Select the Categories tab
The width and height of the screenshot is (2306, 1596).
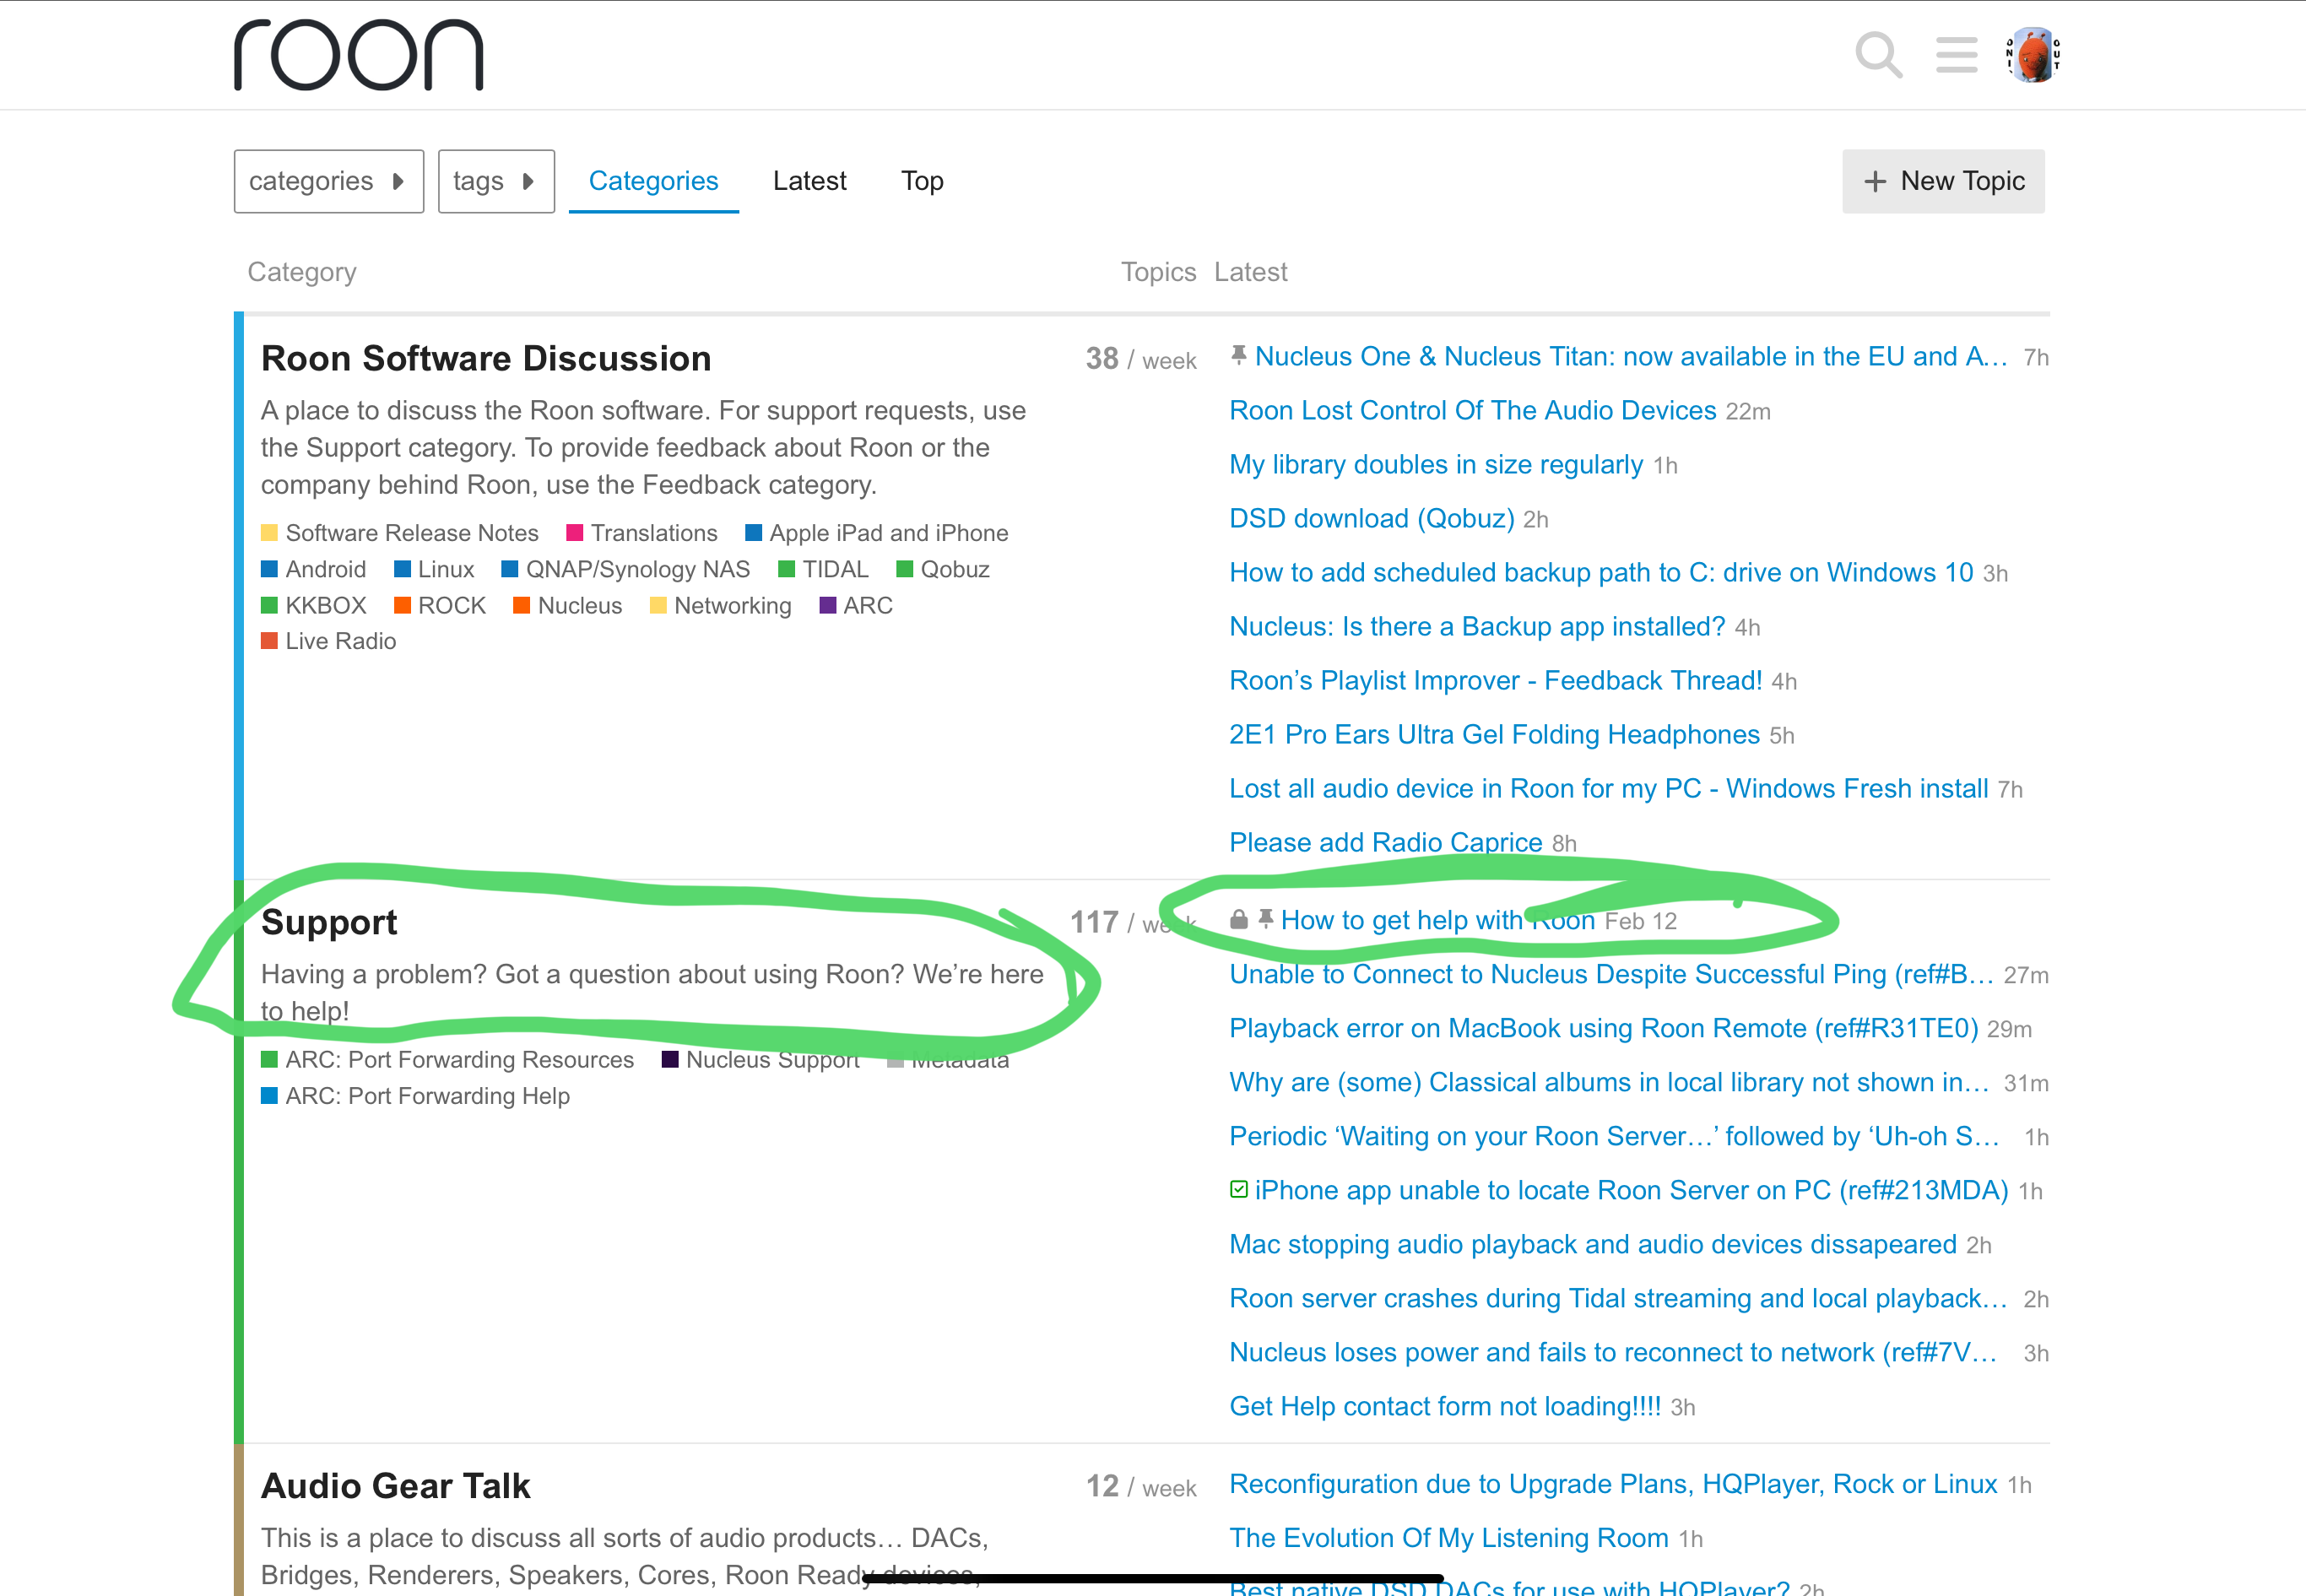[x=653, y=181]
